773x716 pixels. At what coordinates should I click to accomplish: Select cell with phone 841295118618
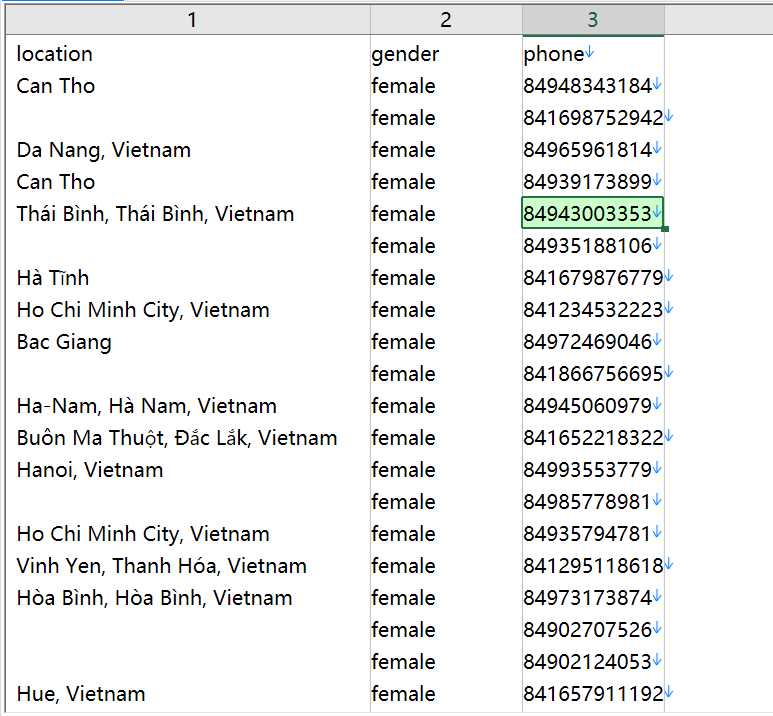point(593,566)
